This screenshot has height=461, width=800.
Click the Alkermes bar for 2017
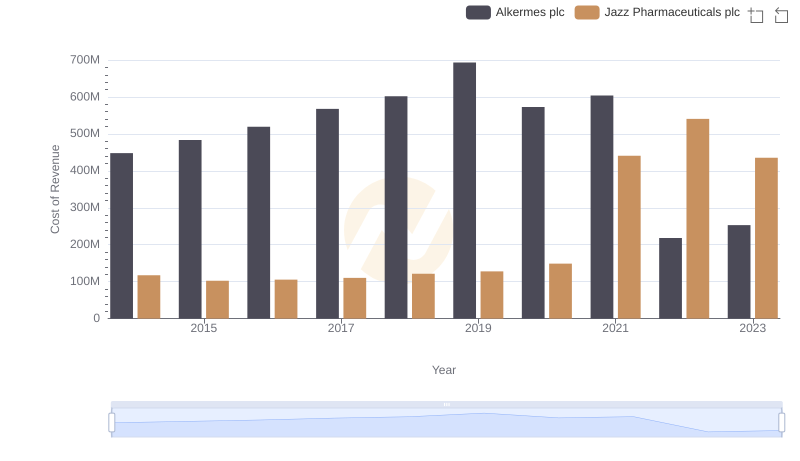click(328, 214)
